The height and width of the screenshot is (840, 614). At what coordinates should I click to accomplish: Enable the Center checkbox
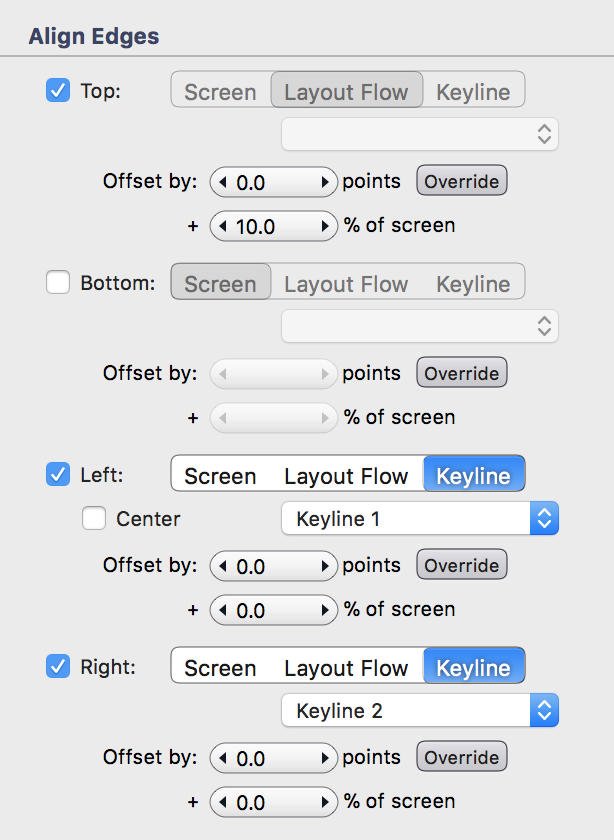click(94, 519)
